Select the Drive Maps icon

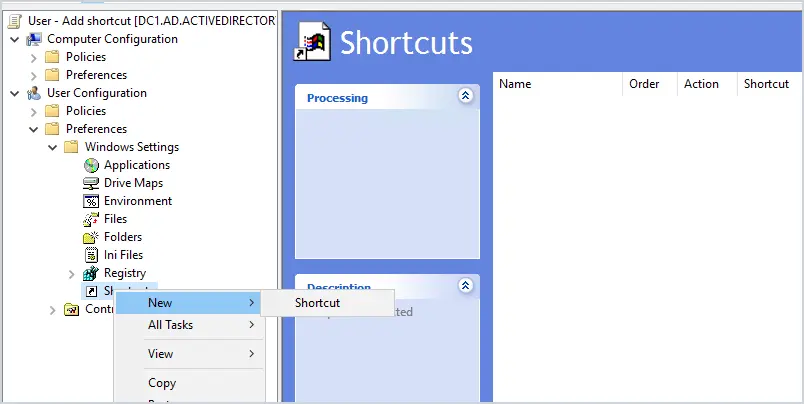click(x=91, y=183)
